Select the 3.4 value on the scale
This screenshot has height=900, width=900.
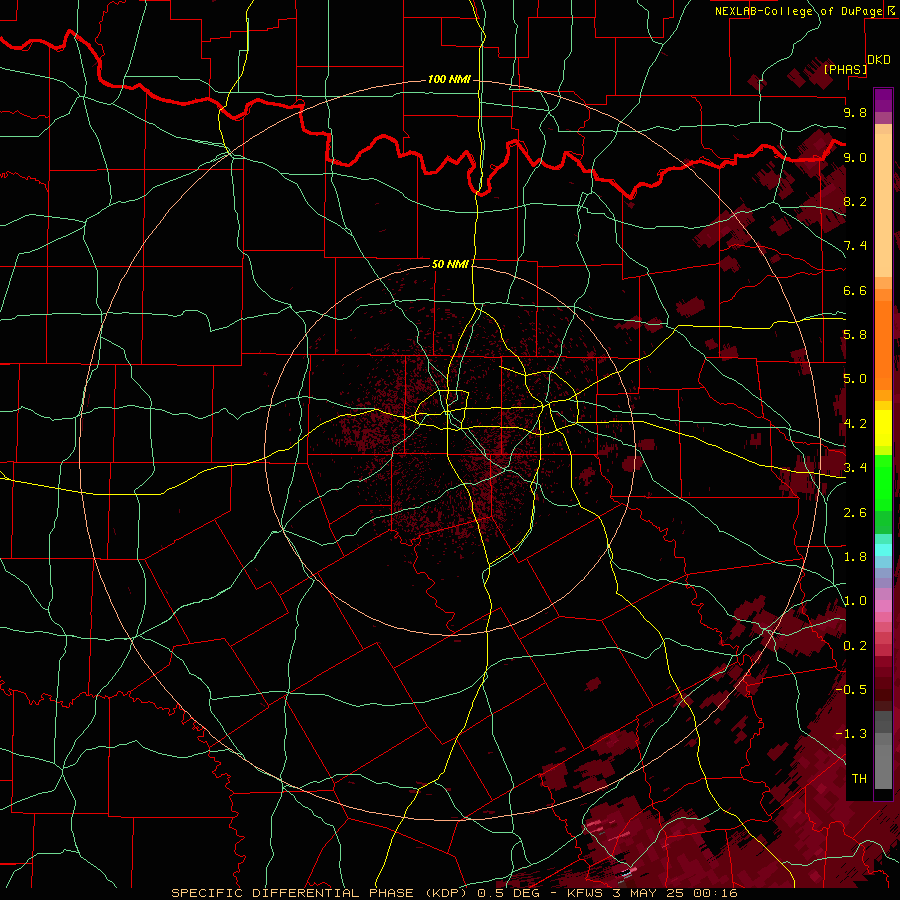(x=855, y=468)
